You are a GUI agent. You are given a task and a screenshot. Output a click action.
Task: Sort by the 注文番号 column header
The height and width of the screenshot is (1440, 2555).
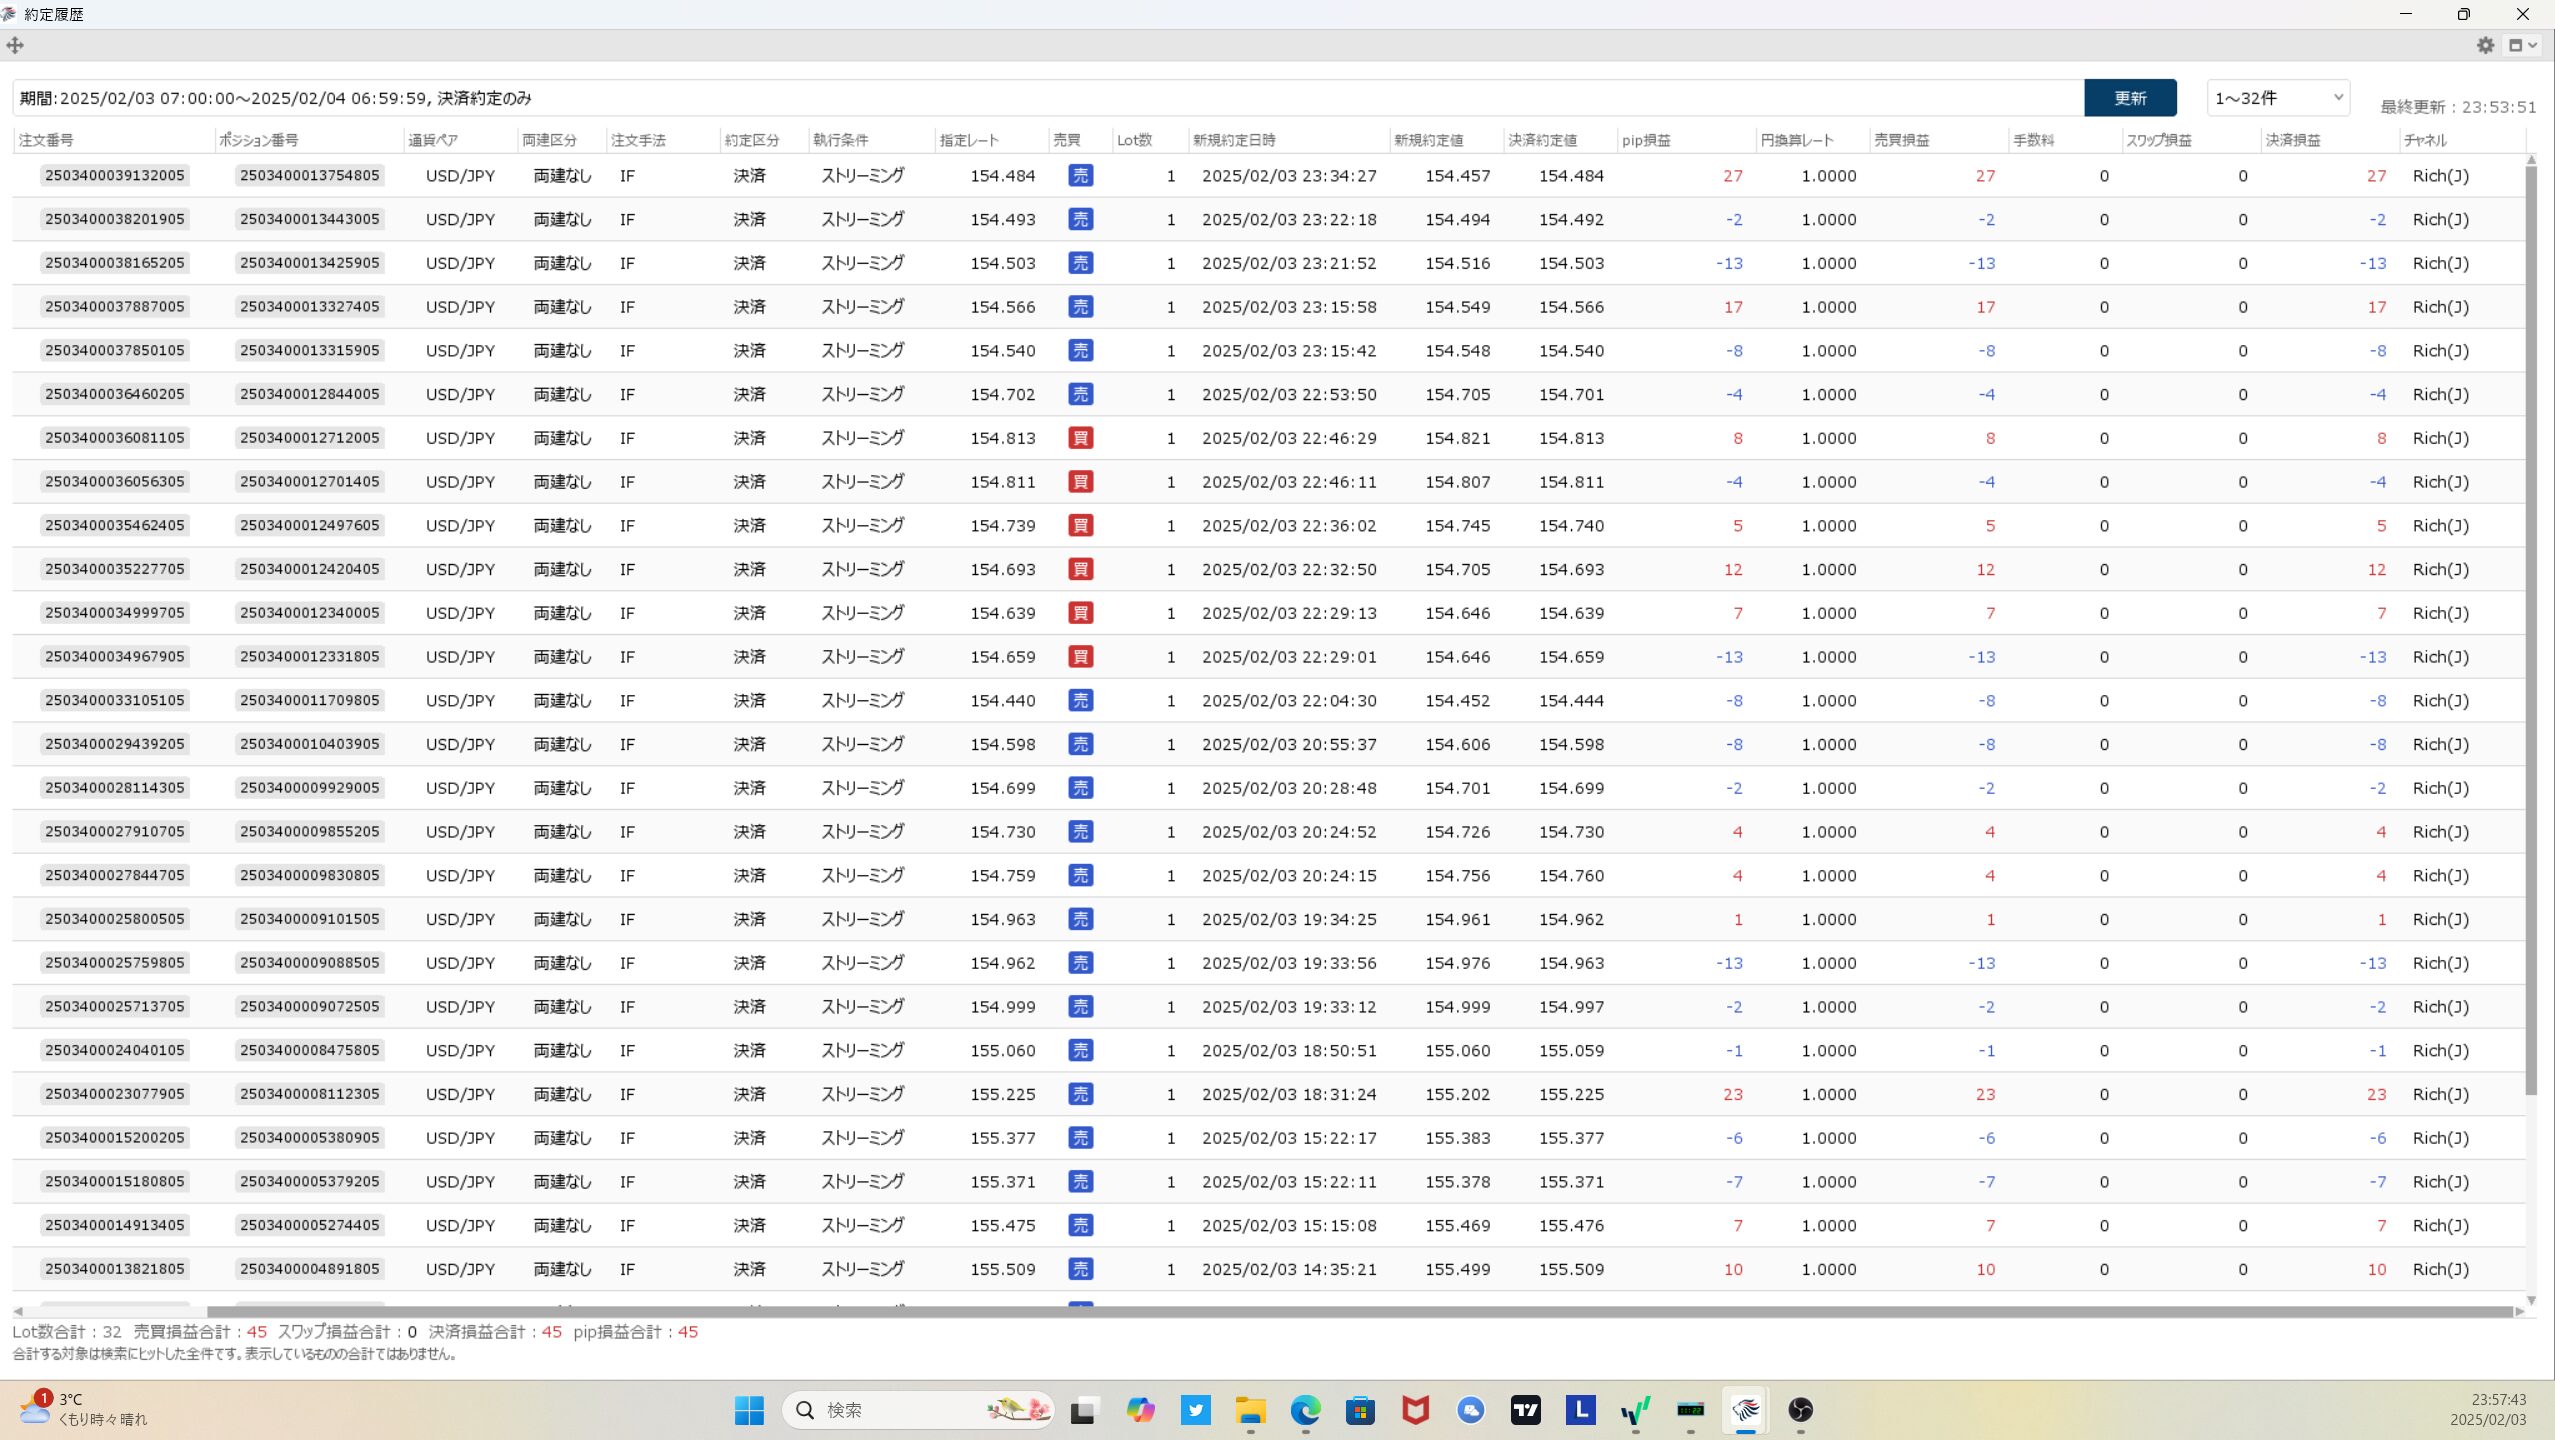[x=46, y=140]
